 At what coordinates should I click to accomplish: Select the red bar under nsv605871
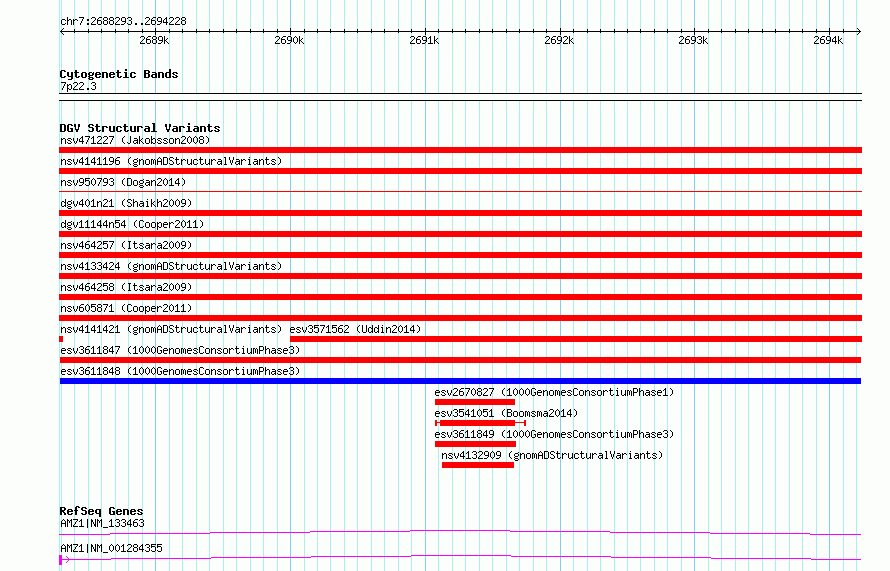[x=460, y=318]
